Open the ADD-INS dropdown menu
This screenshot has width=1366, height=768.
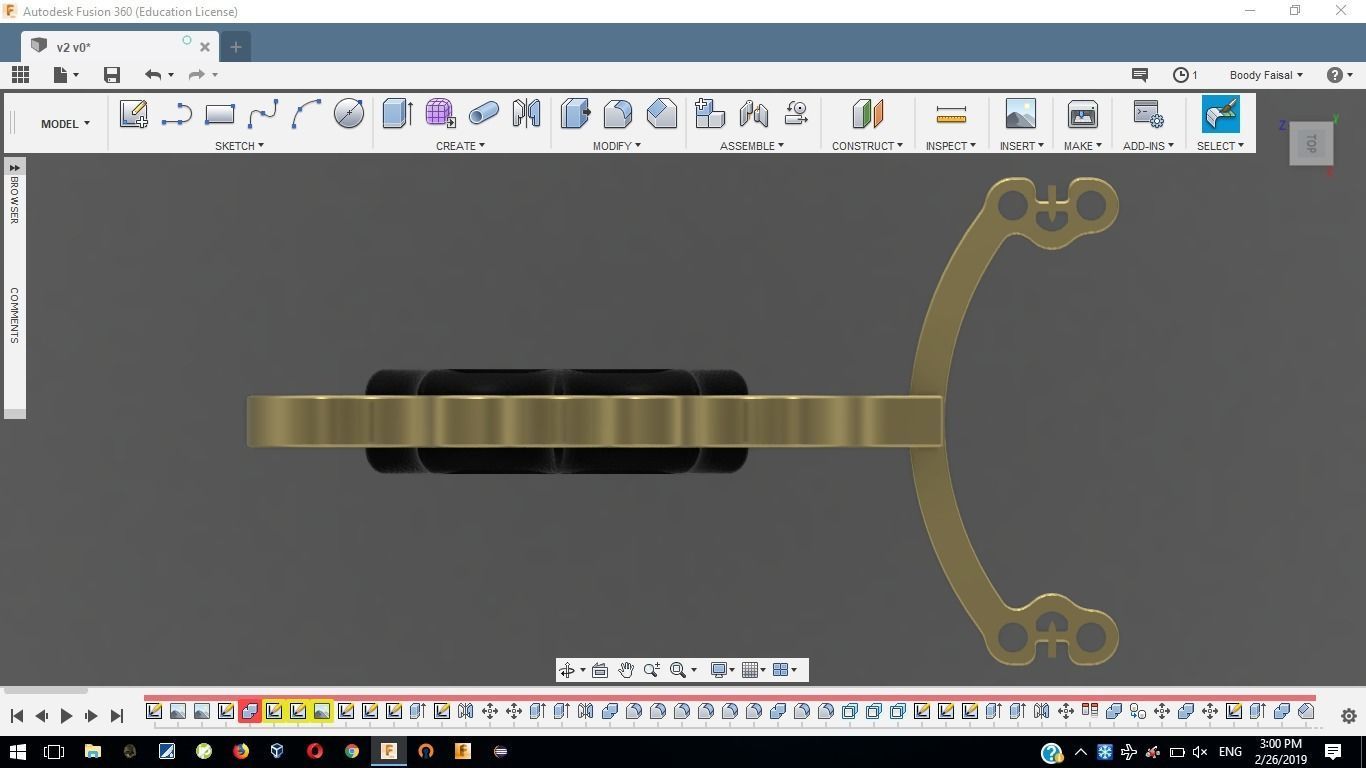1148,146
